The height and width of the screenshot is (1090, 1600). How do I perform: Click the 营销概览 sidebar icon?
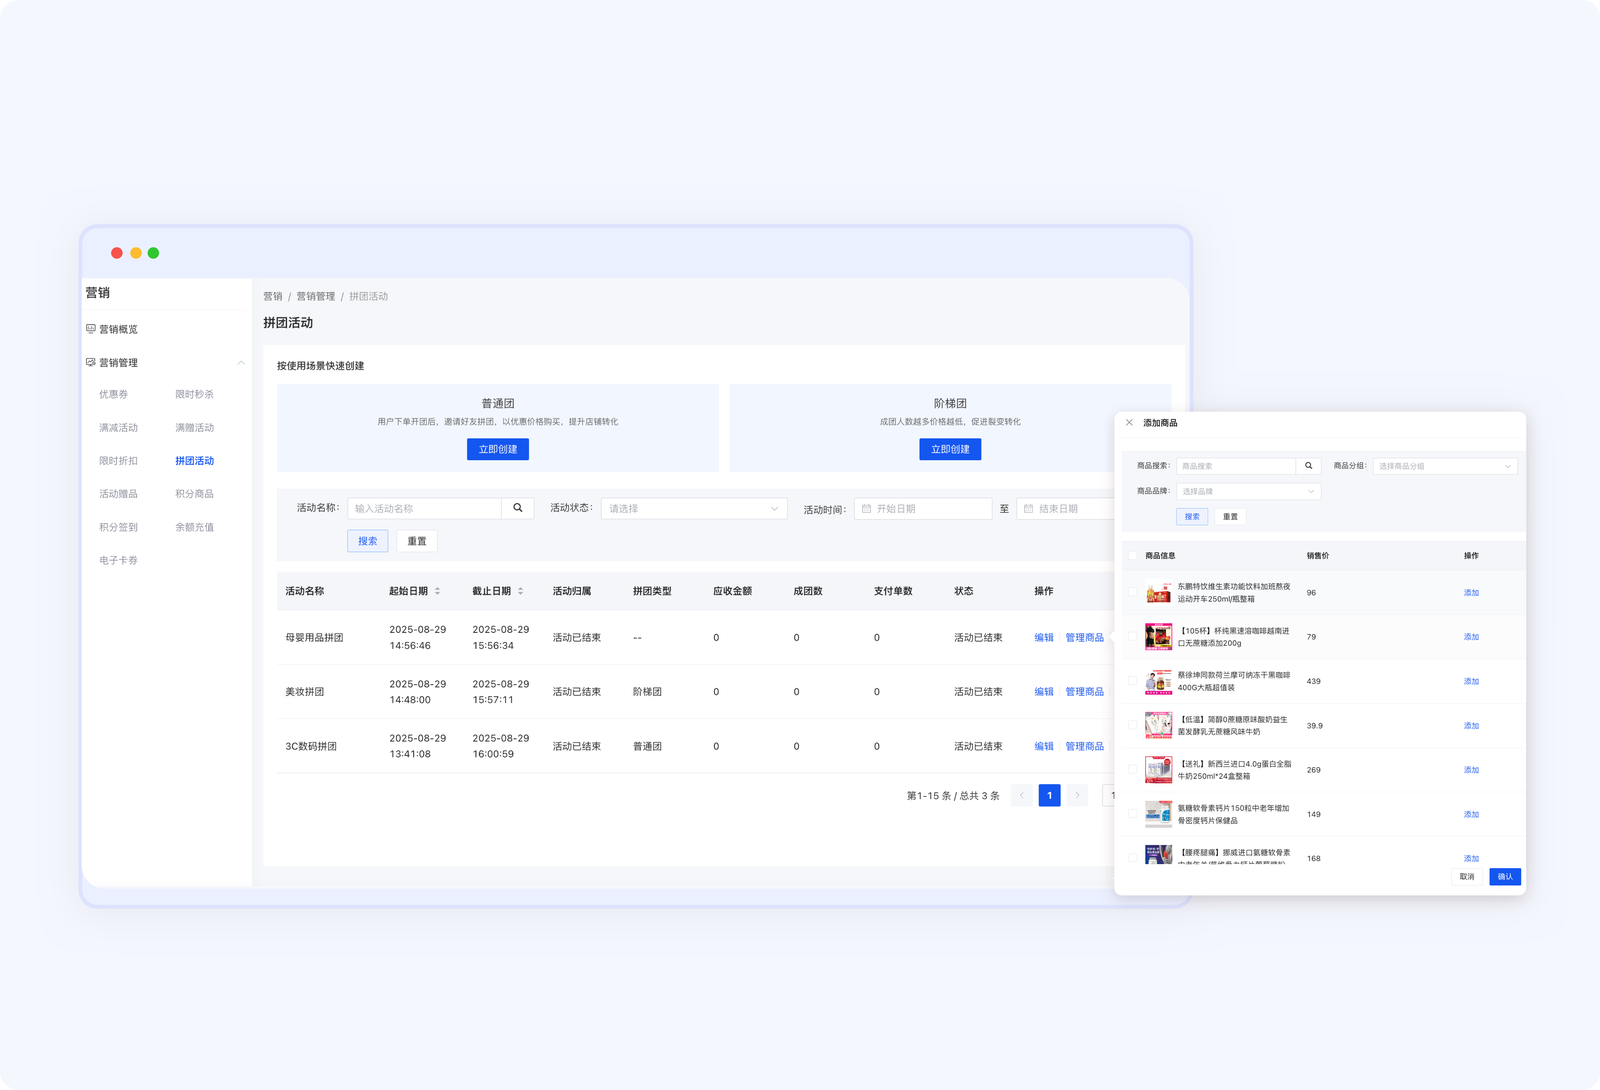pyautogui.click(x=91, y=329)
